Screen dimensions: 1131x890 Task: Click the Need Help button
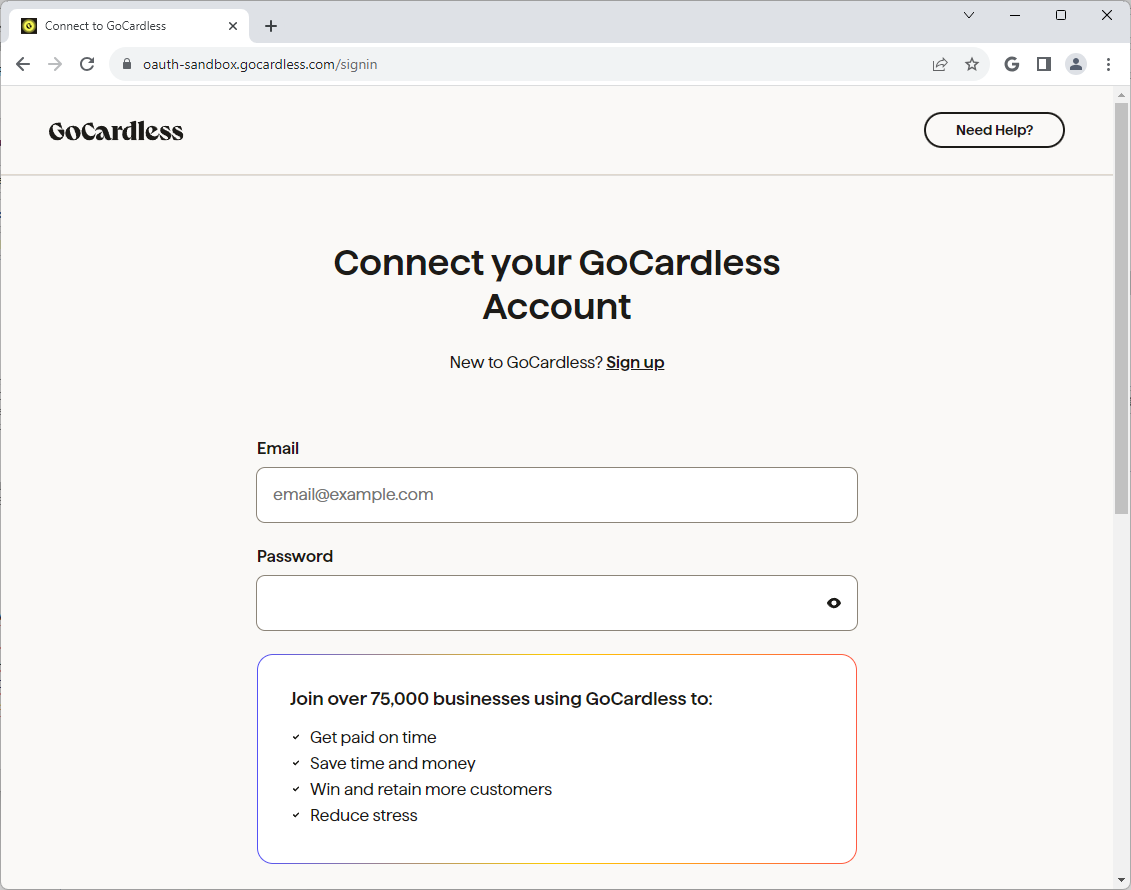994,130
